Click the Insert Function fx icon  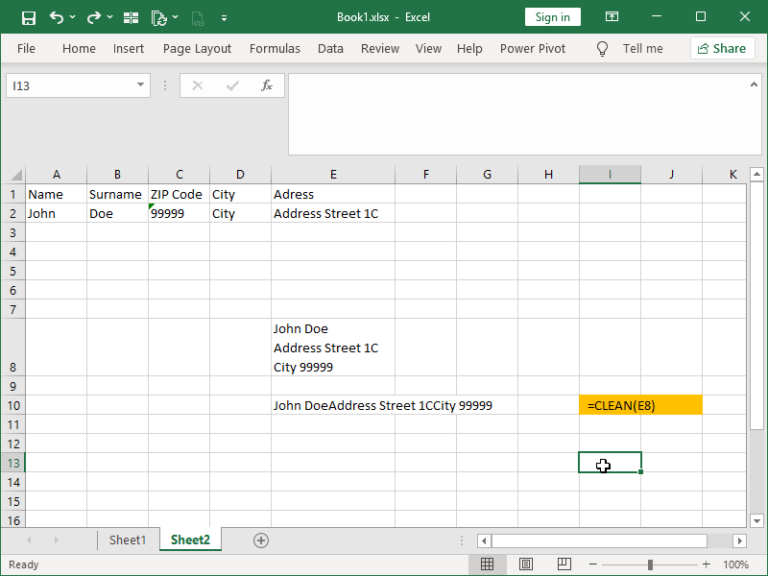click(x=267, y=86)
